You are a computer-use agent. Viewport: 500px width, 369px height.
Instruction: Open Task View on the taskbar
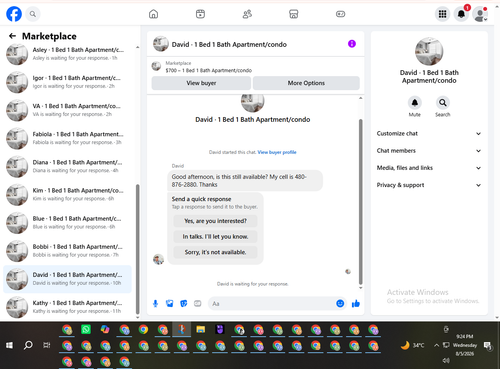pos(47,345)
